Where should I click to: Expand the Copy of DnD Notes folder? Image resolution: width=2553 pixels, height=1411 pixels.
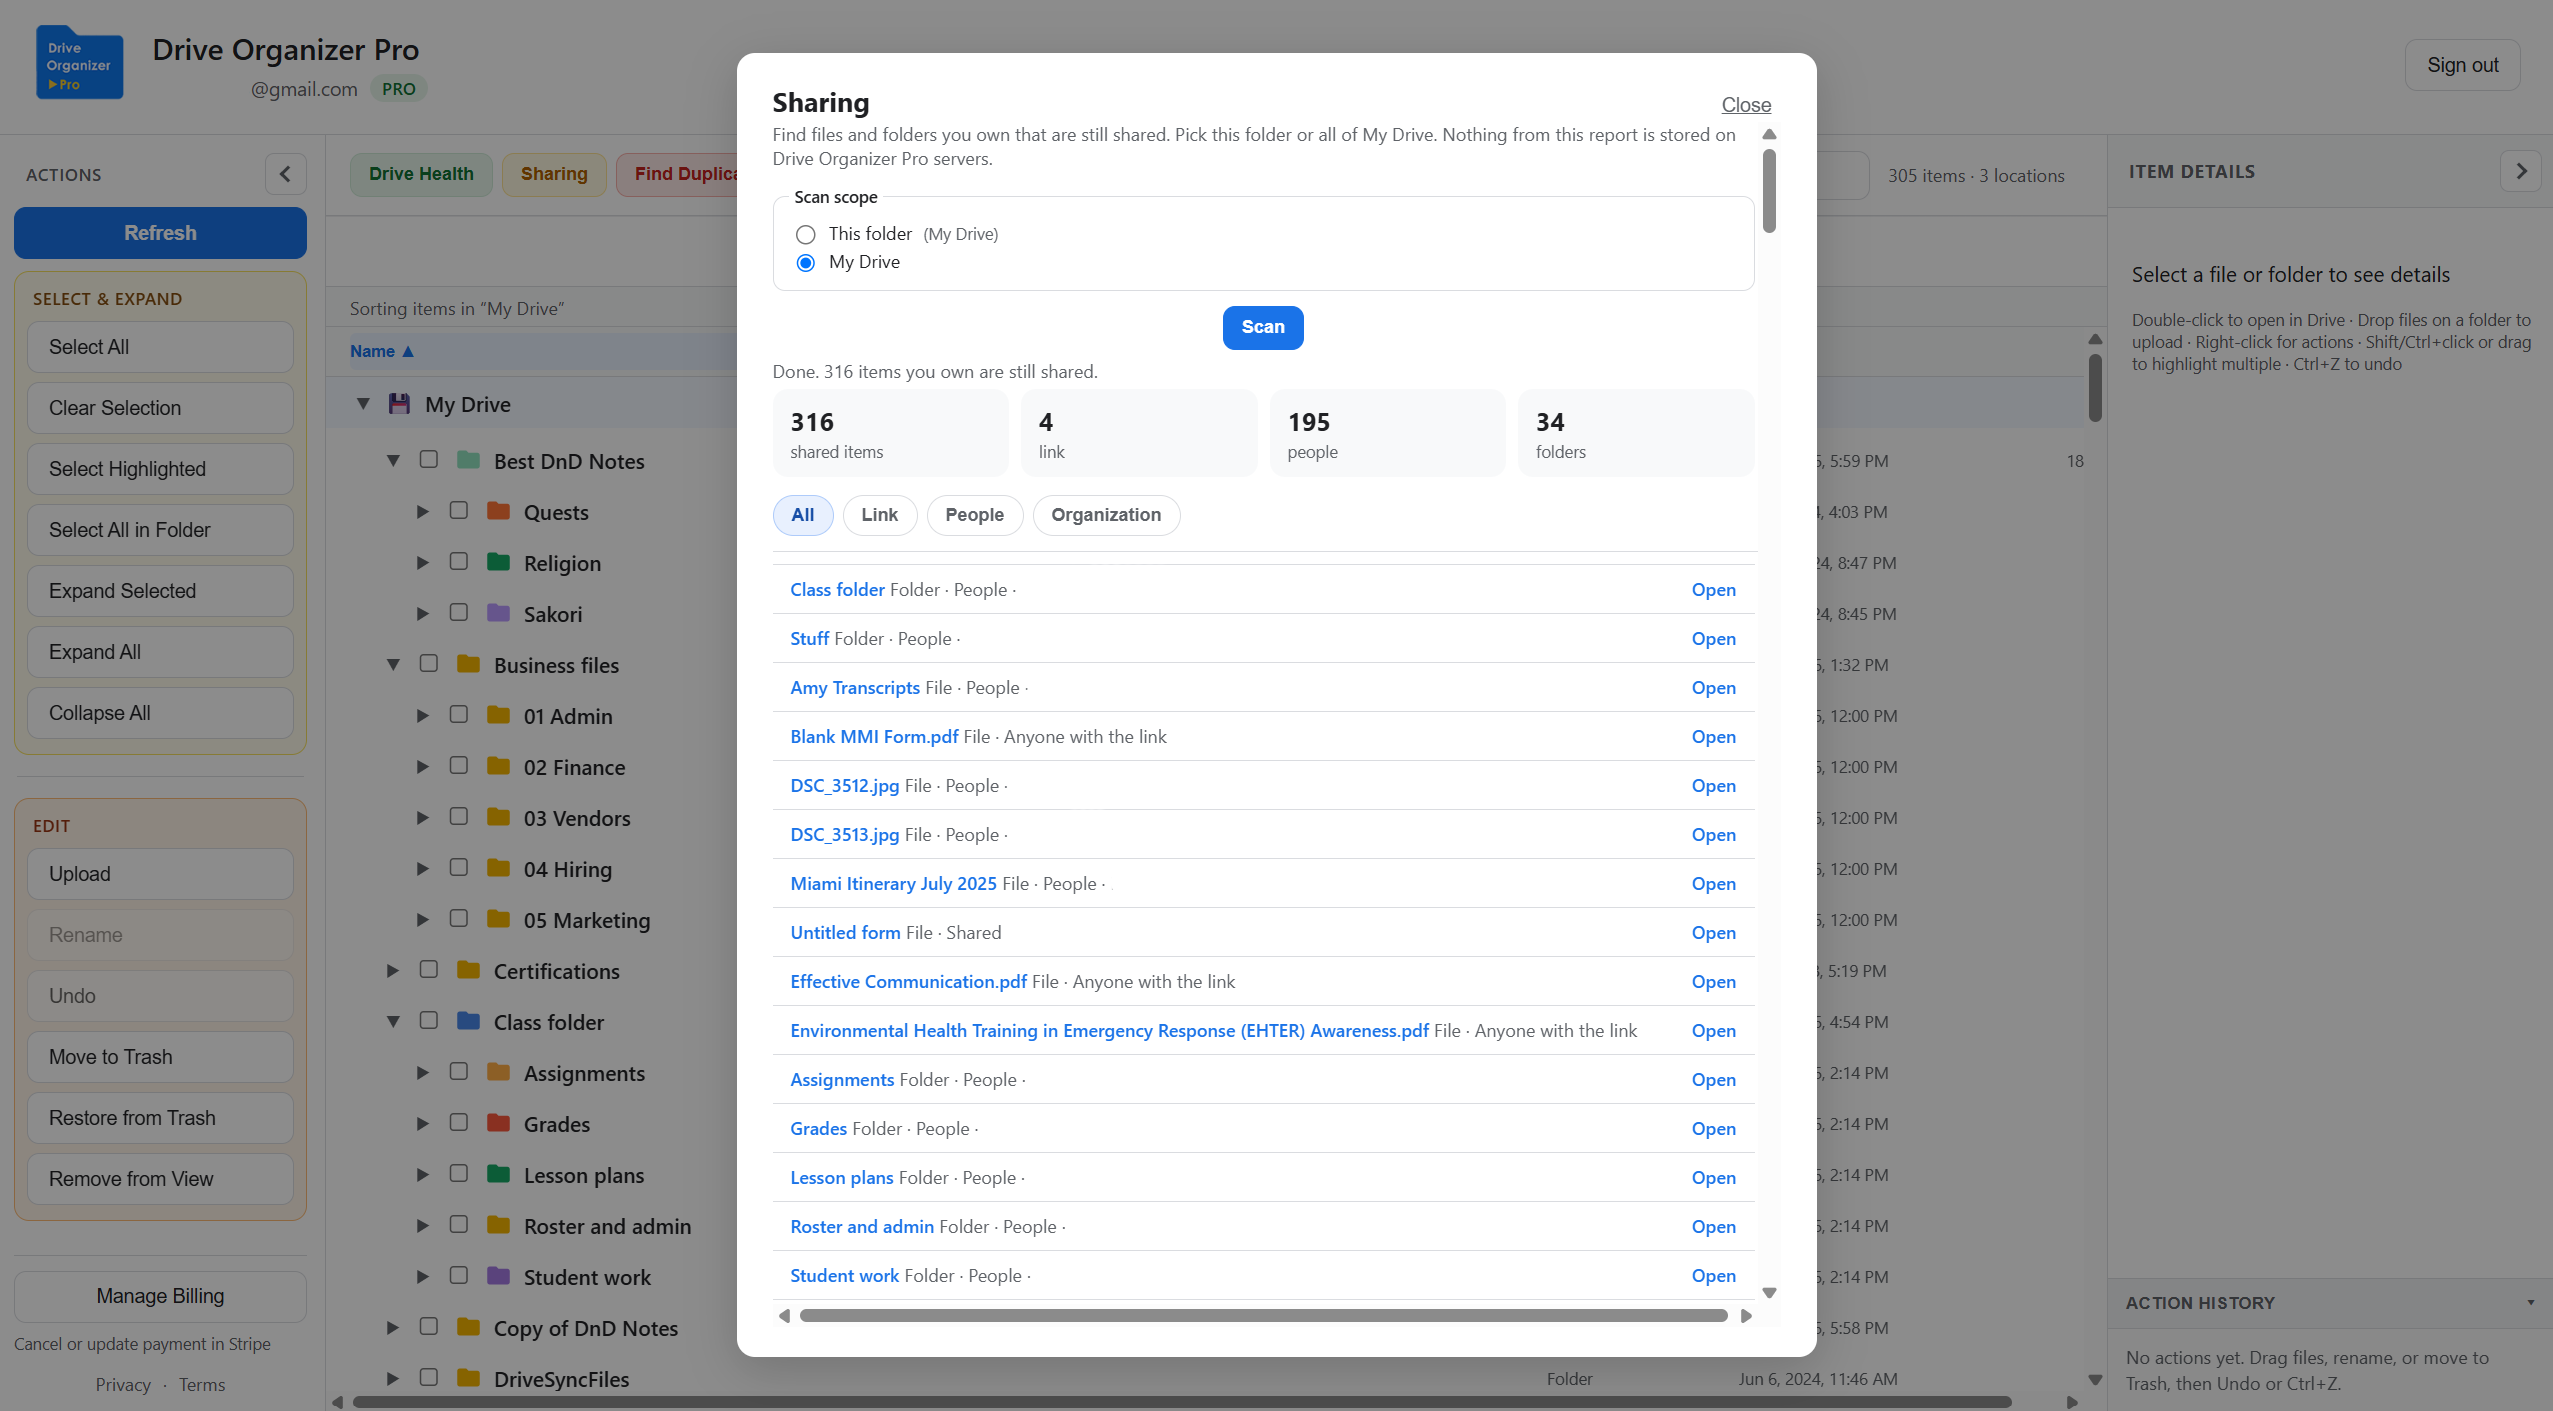point(393,1328)
